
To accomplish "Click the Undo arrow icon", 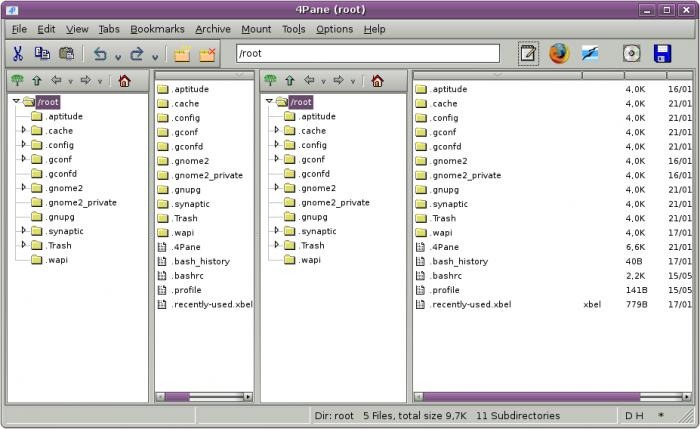I will [x=100, y=54].
